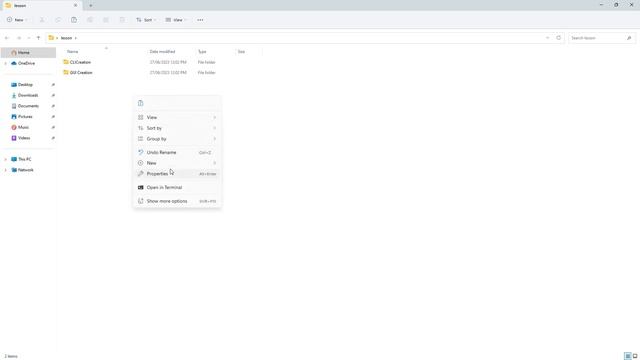Open the See more ellipsis menu

tap(200, 20)
